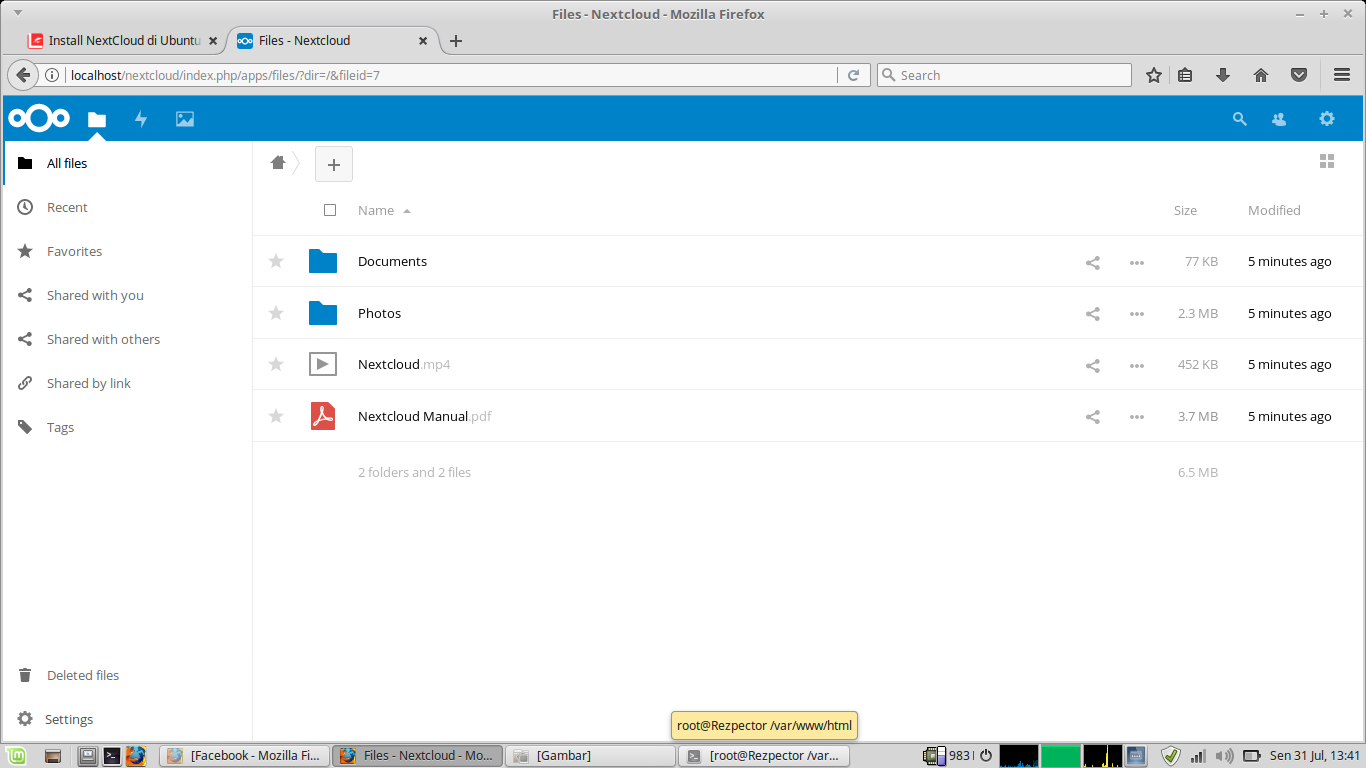This screenshot has height=768, width=1366.
Task: Open Firefox downloads arrow
Action: point(1222,75)
